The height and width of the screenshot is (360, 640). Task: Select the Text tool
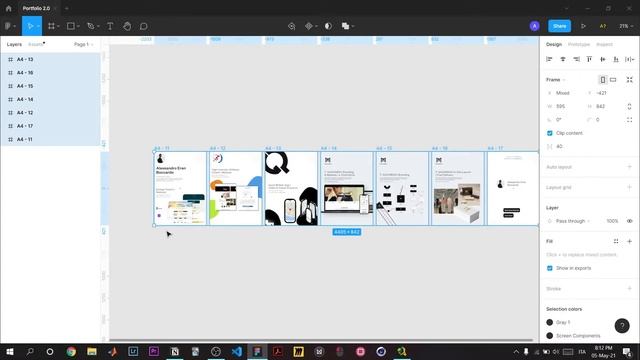click(x=110, y=26)
